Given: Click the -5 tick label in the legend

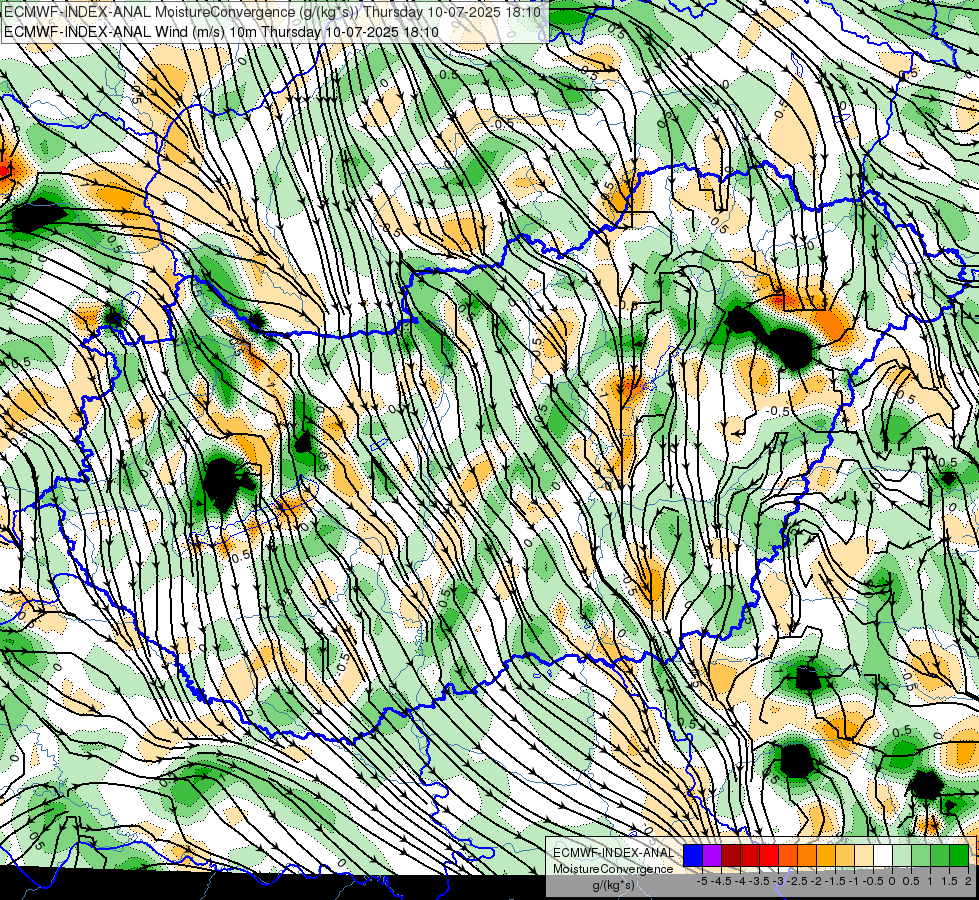Looking at the screenshot, I should tap(702, 881).
